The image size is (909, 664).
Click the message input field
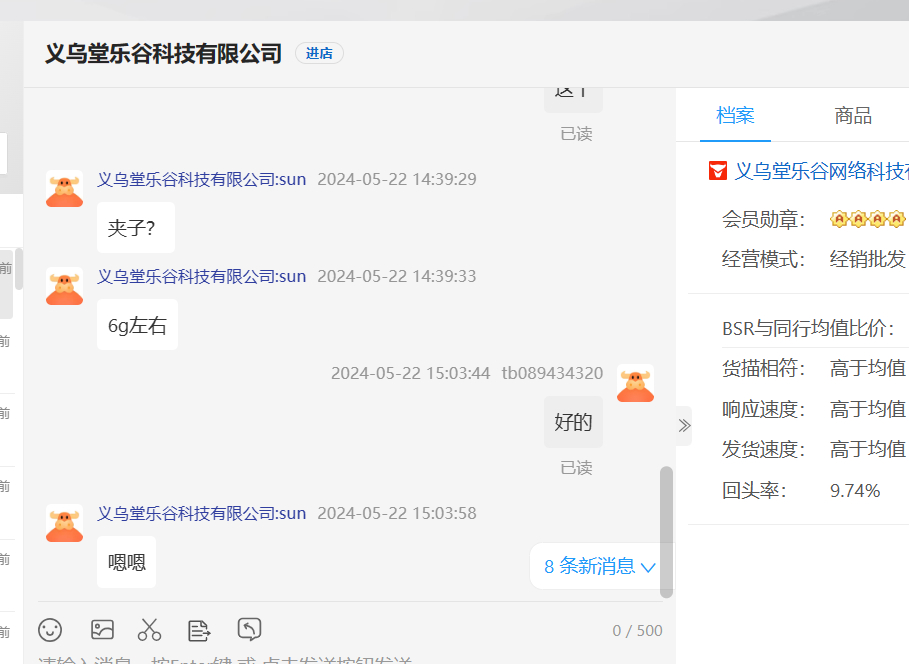[x=300, y=658]
